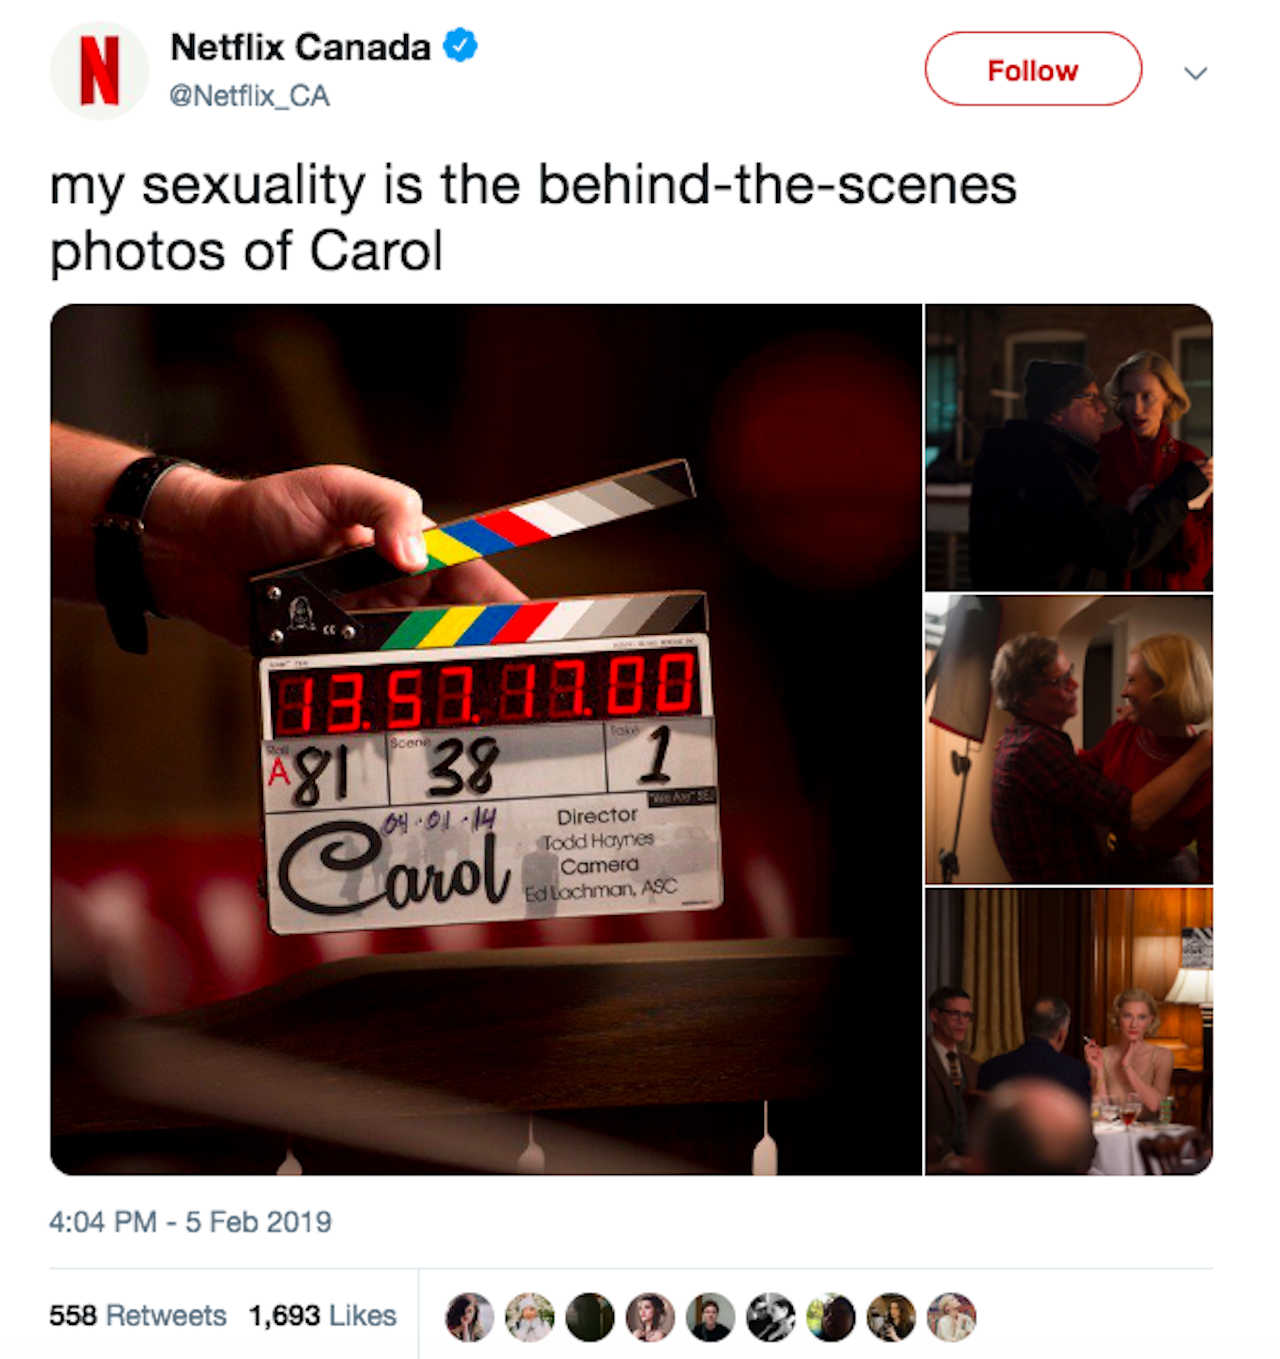
Task: Open the large Carol clapperboard photo
Action: (x=486, y=739)
